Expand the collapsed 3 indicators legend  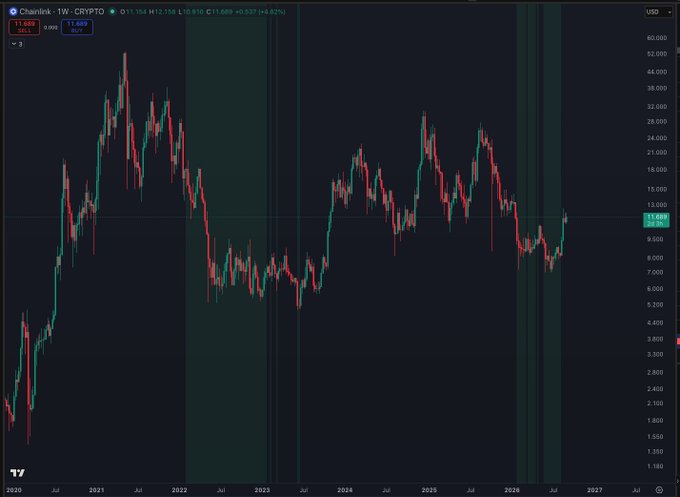(x=17, y=44)
